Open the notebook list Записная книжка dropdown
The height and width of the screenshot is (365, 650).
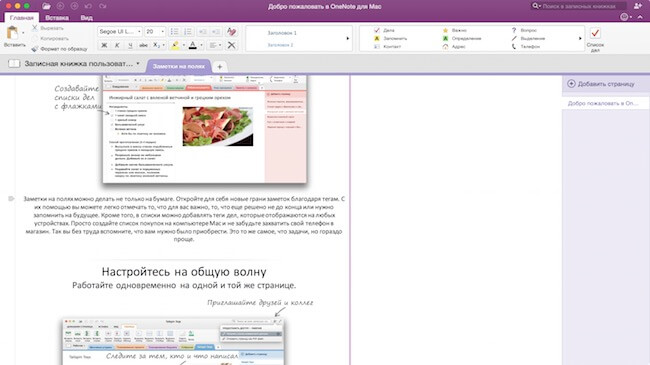(x=82, y=63)
